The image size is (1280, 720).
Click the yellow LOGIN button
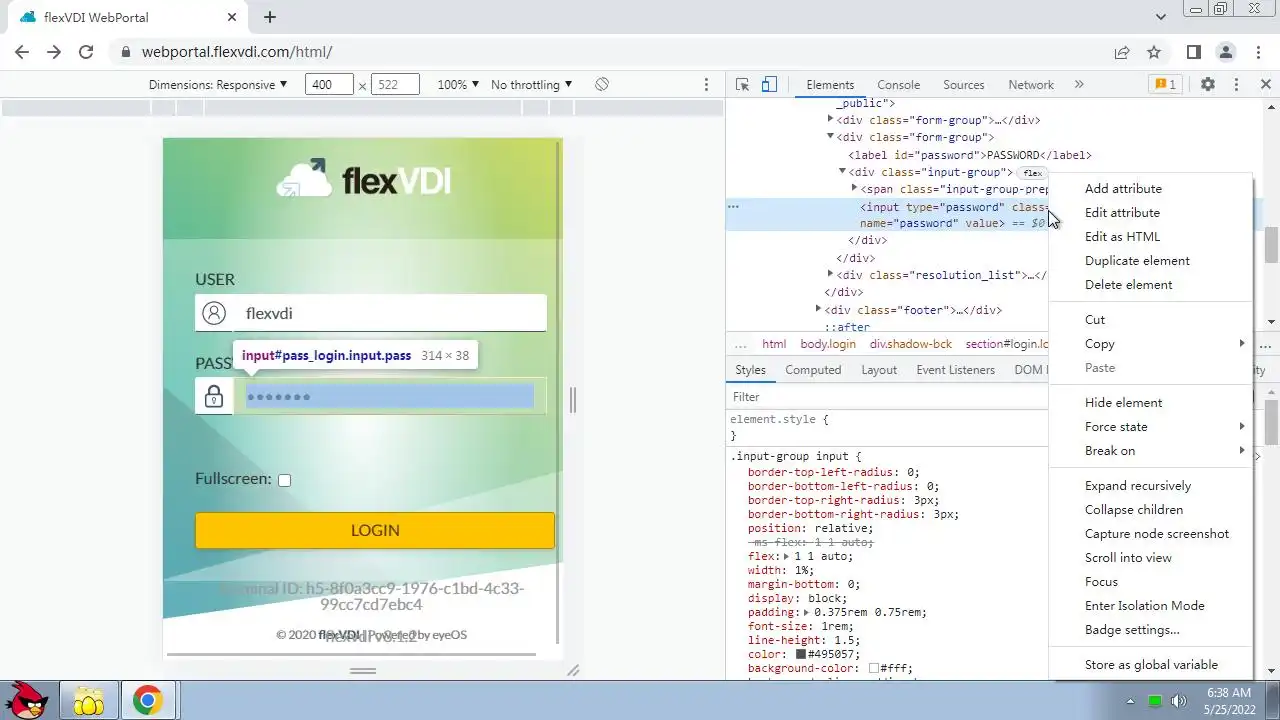(x=375, y=530)
